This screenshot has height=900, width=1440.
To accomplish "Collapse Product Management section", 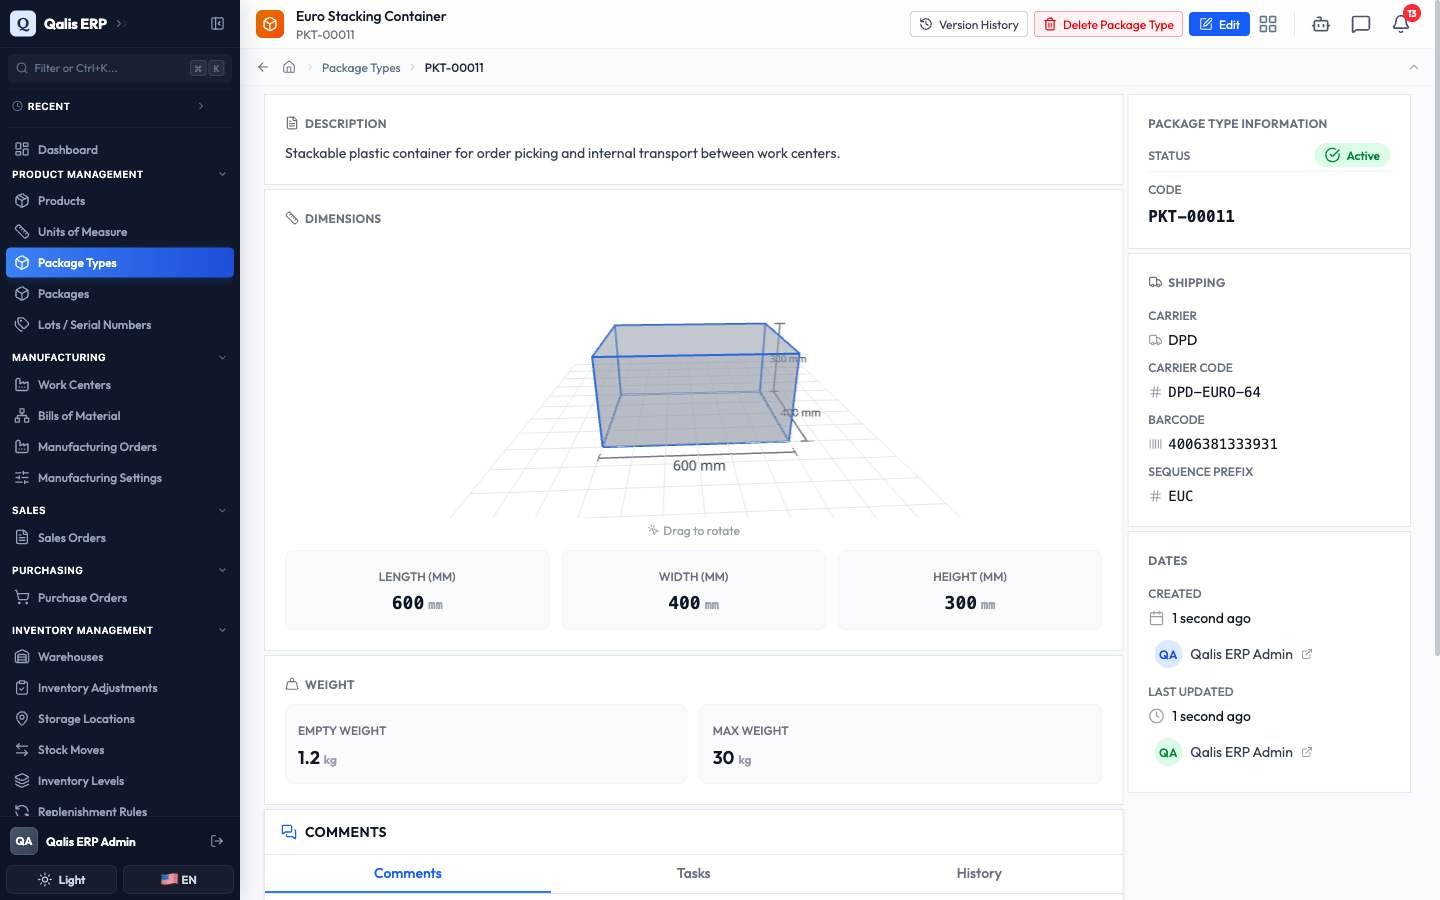I will (222, 174).
